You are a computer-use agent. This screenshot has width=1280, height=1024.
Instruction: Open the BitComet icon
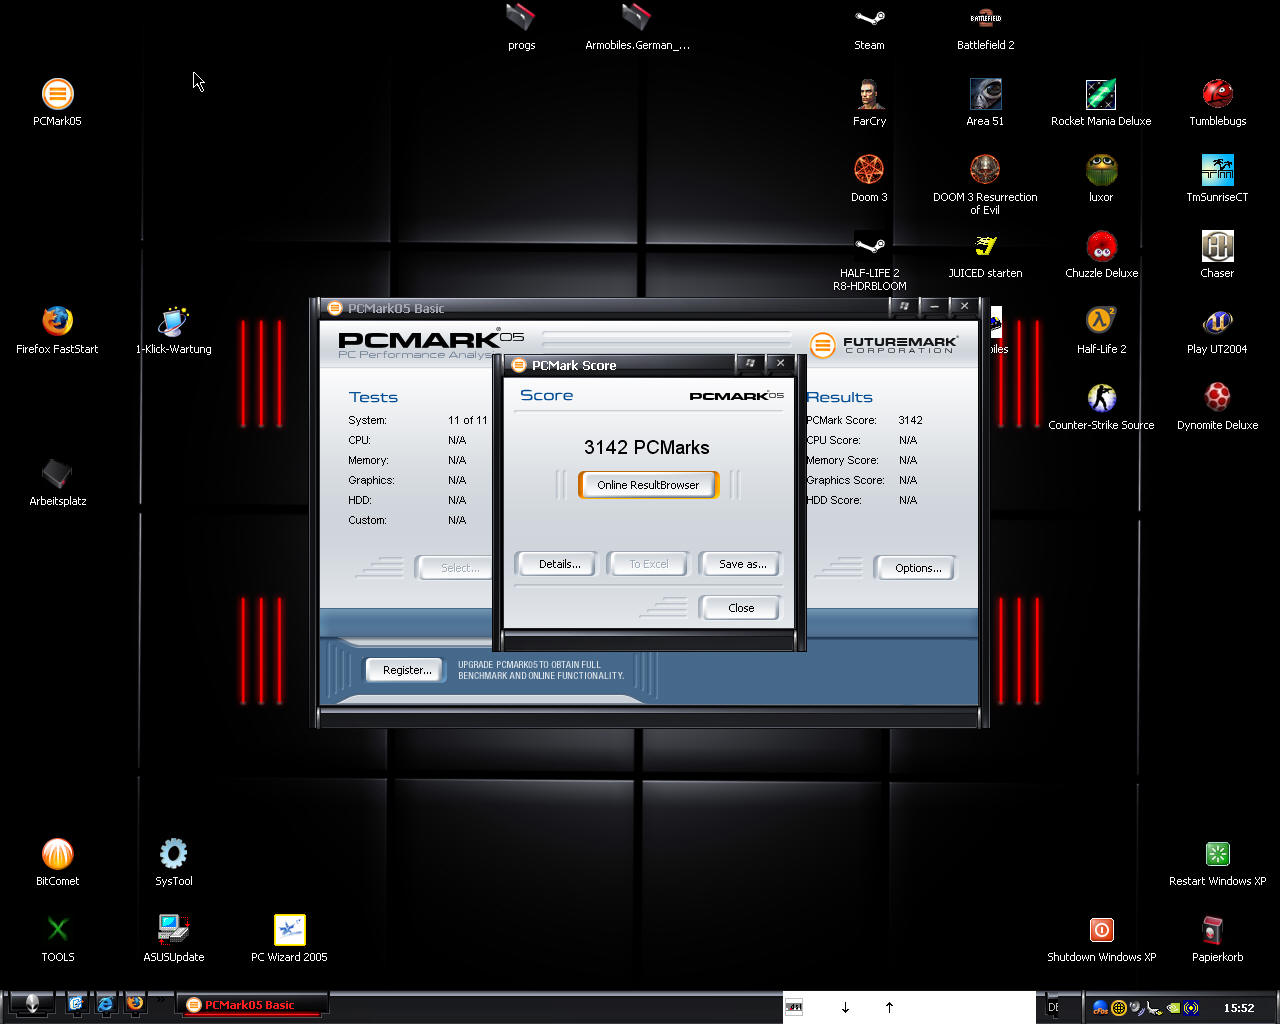[x=57, y=854]
